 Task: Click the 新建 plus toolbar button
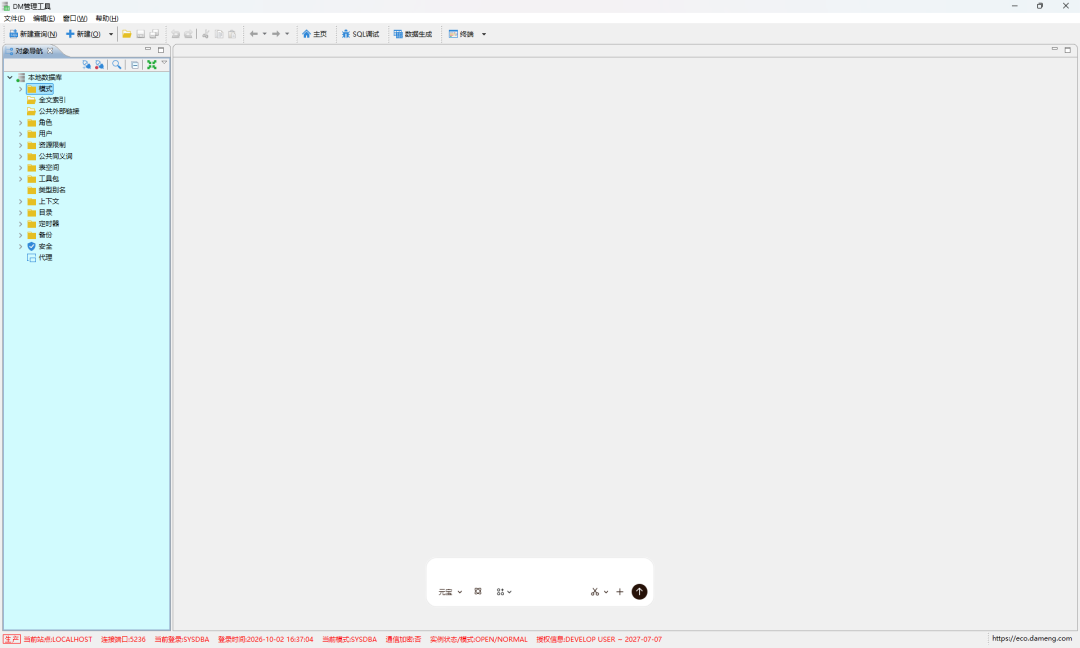[83, 34]
